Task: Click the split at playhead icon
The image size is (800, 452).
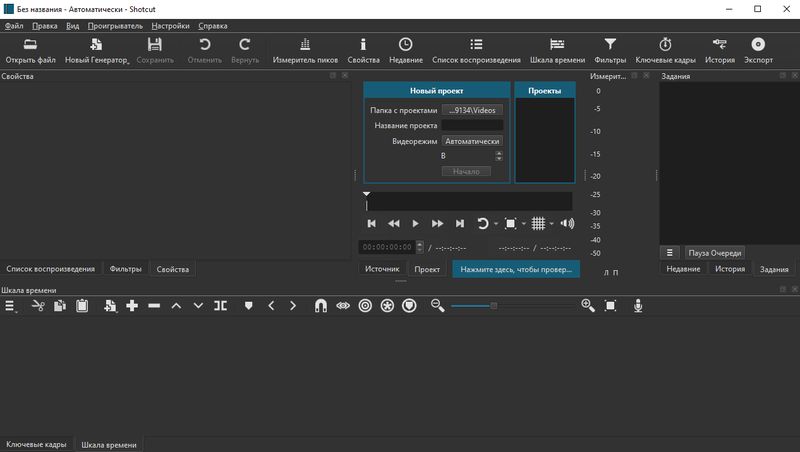Action: (220, 306)
